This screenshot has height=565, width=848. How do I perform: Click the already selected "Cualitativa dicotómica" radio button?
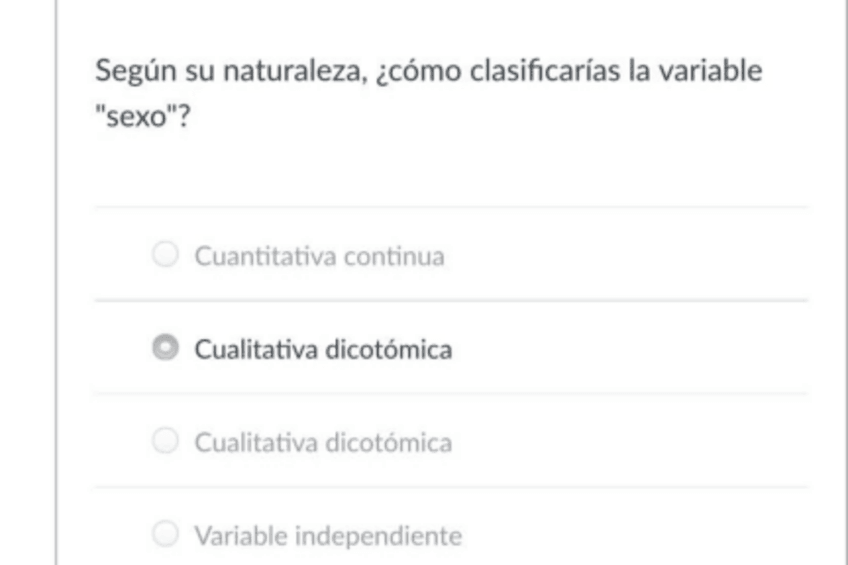pyautogui.click(x=164, y=349)
